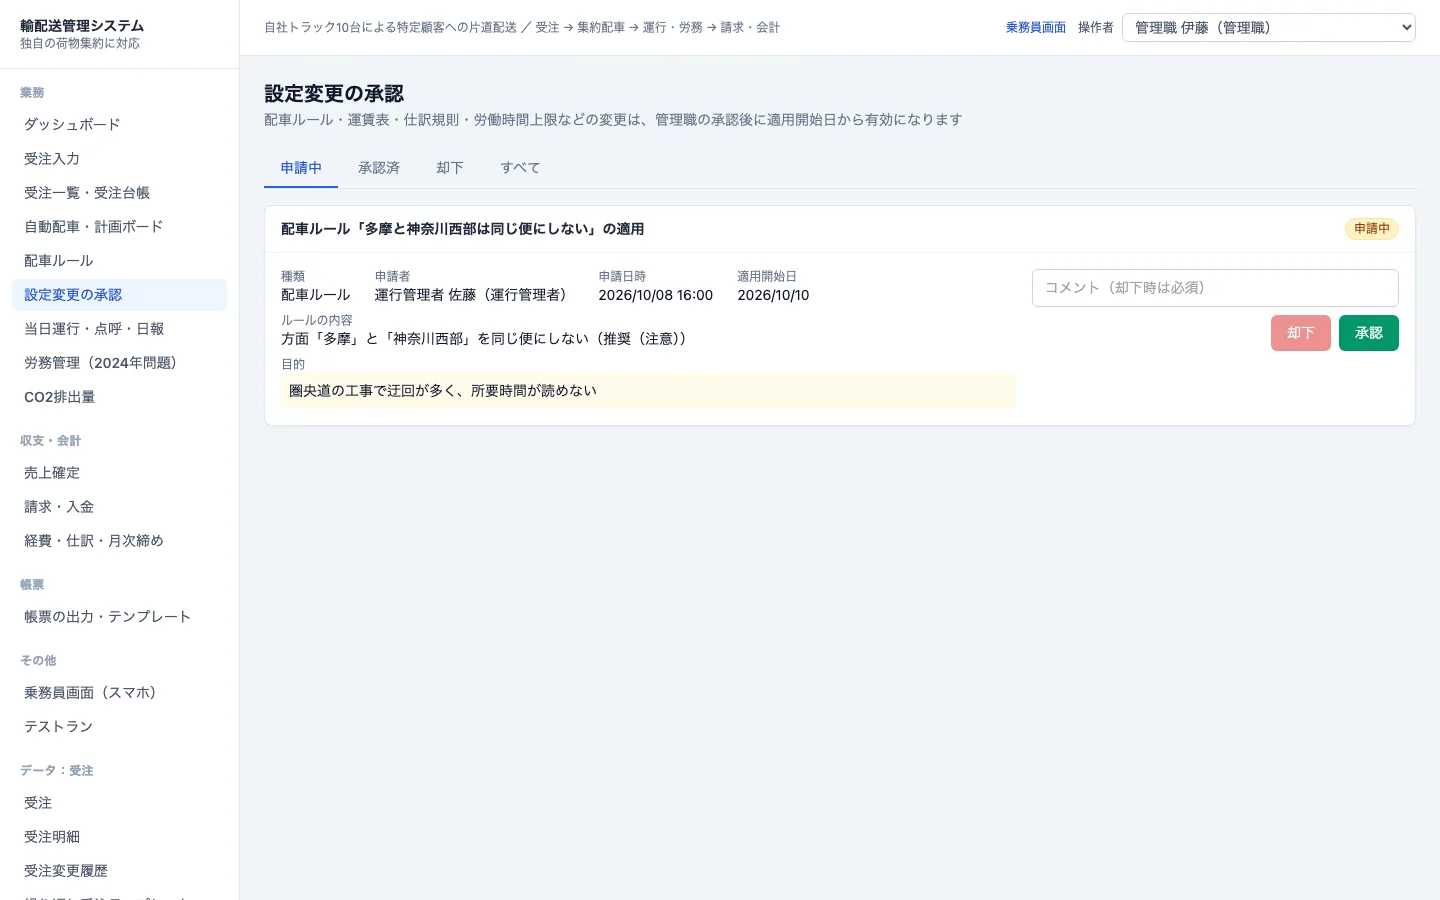Screen dimensions: 1440x900
Task: Click the 輸配送管理システム app title
Action: pyautogui.click(x=82, y=26)
